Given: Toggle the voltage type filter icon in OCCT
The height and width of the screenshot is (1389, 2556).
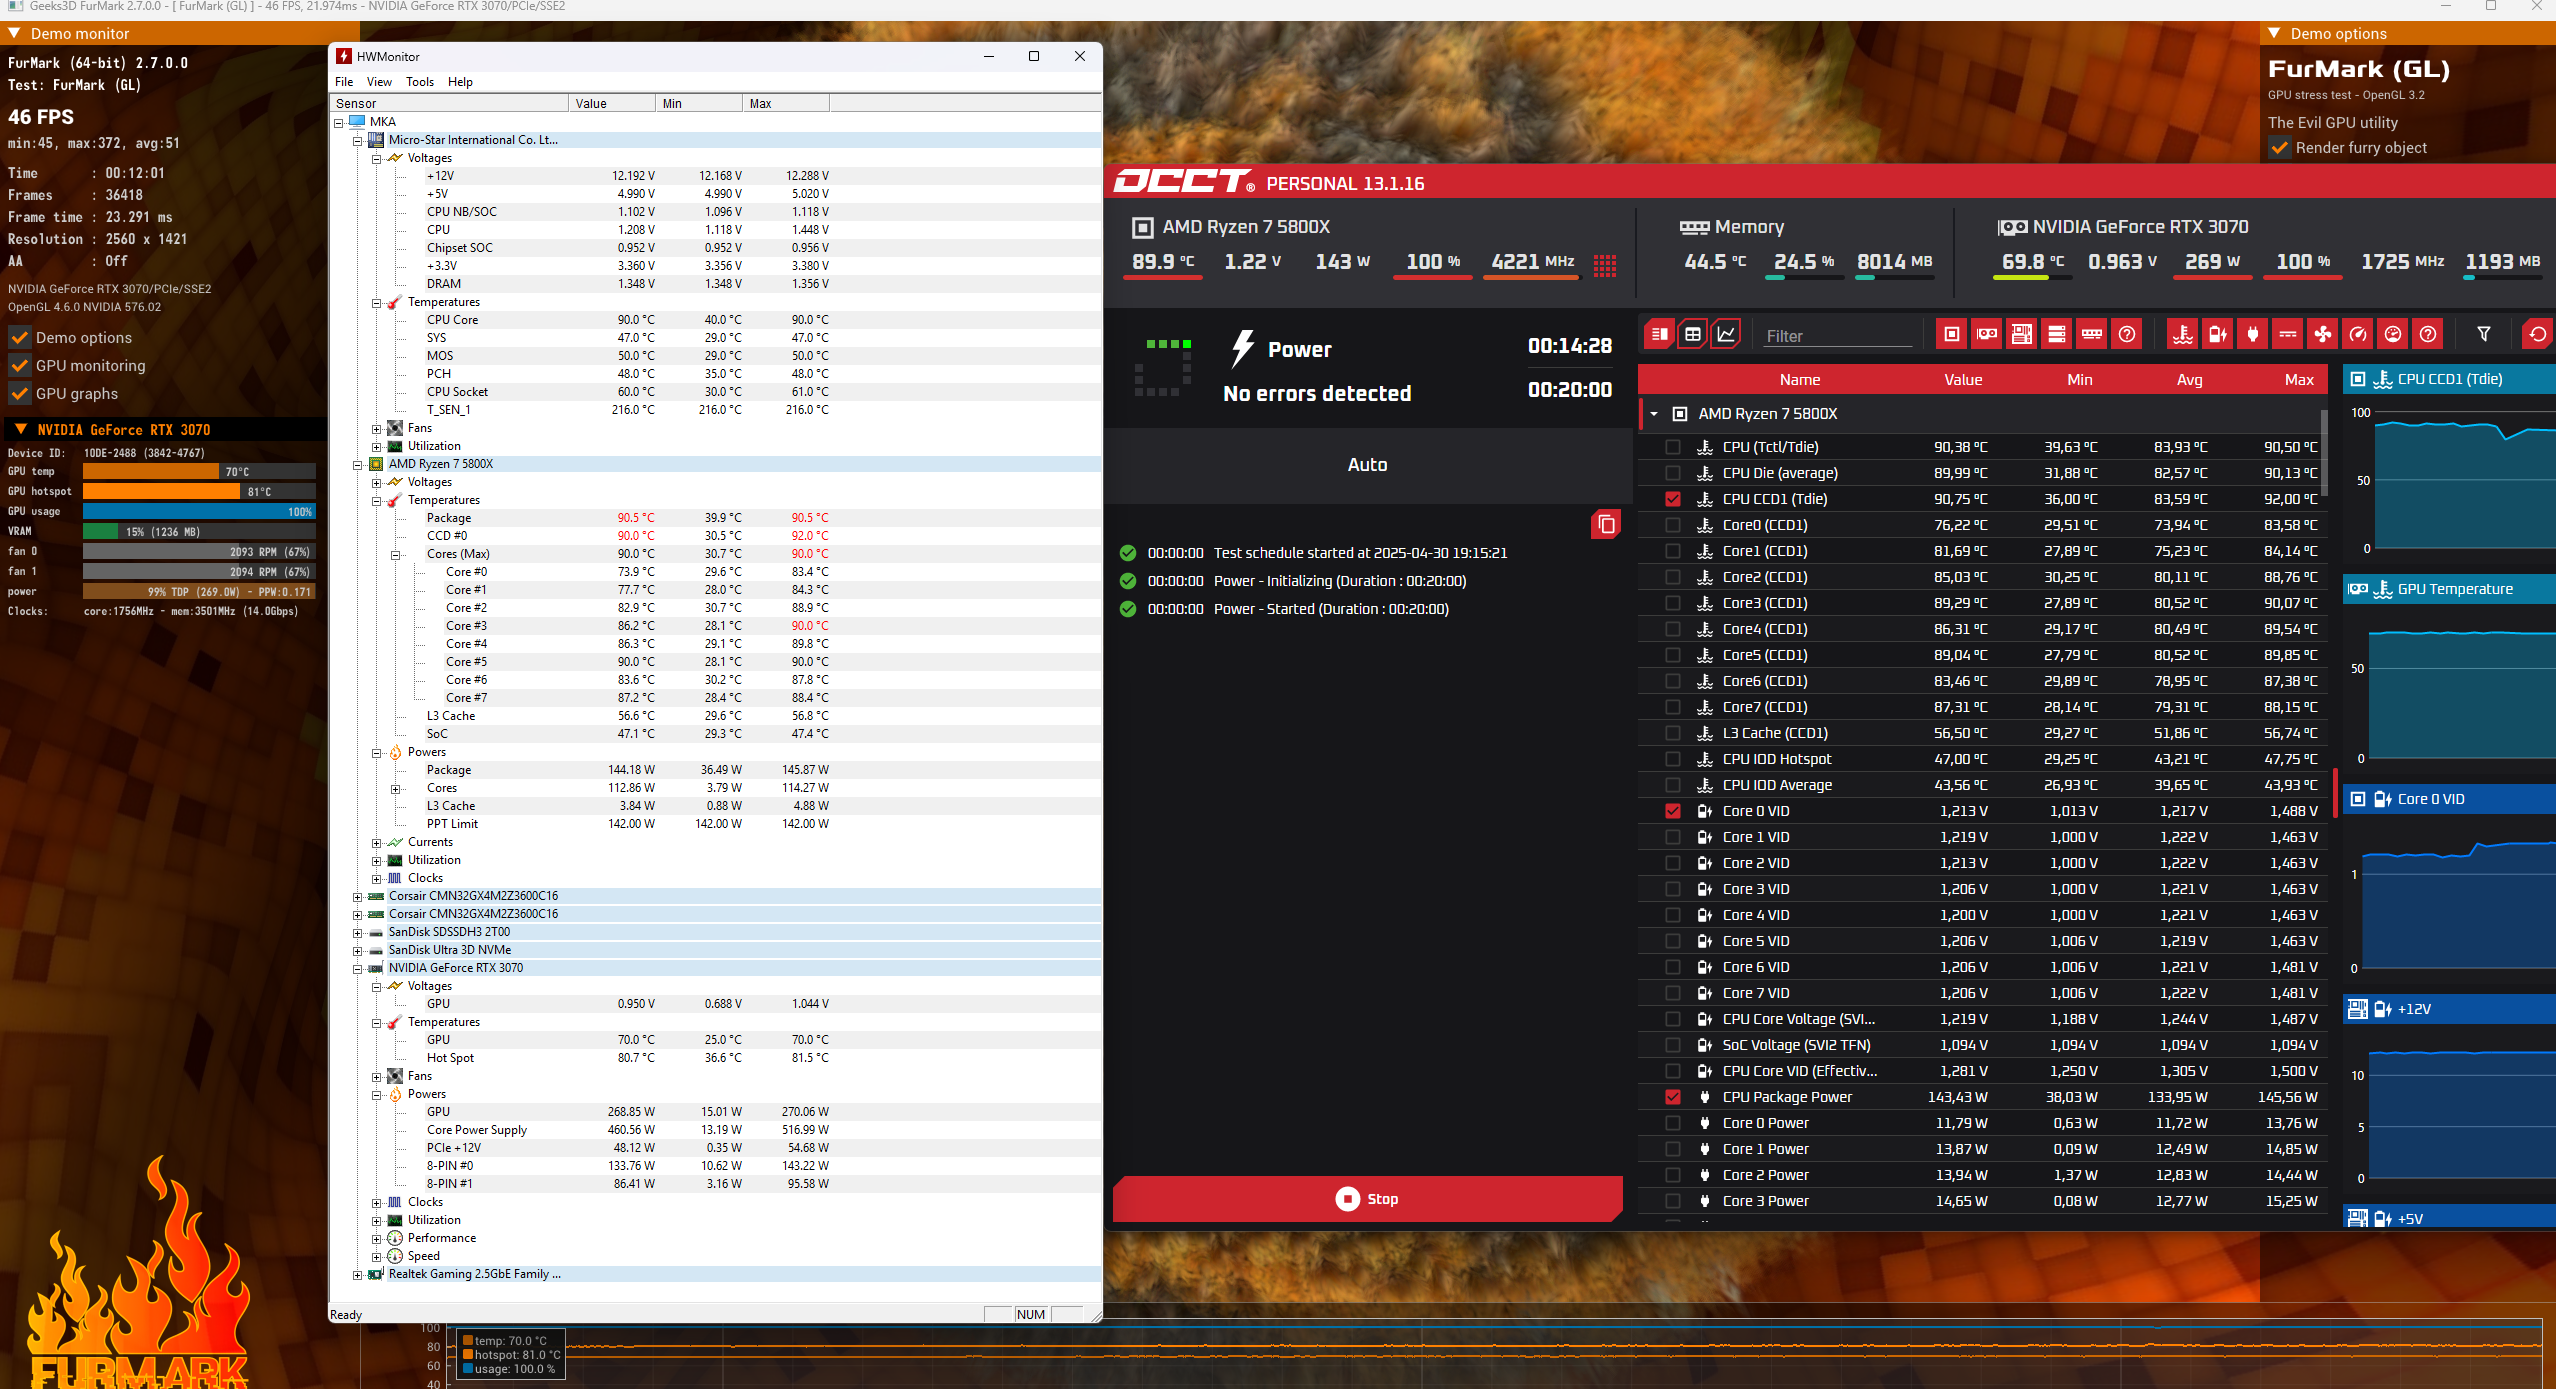Looking at the screenshot, I should click(x=2218, y=334).
